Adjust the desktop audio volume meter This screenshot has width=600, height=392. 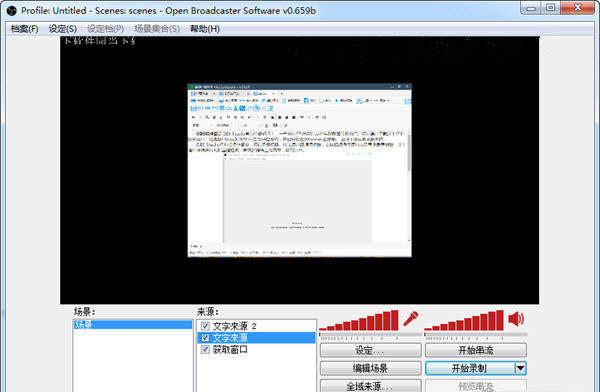click(464, 320)
